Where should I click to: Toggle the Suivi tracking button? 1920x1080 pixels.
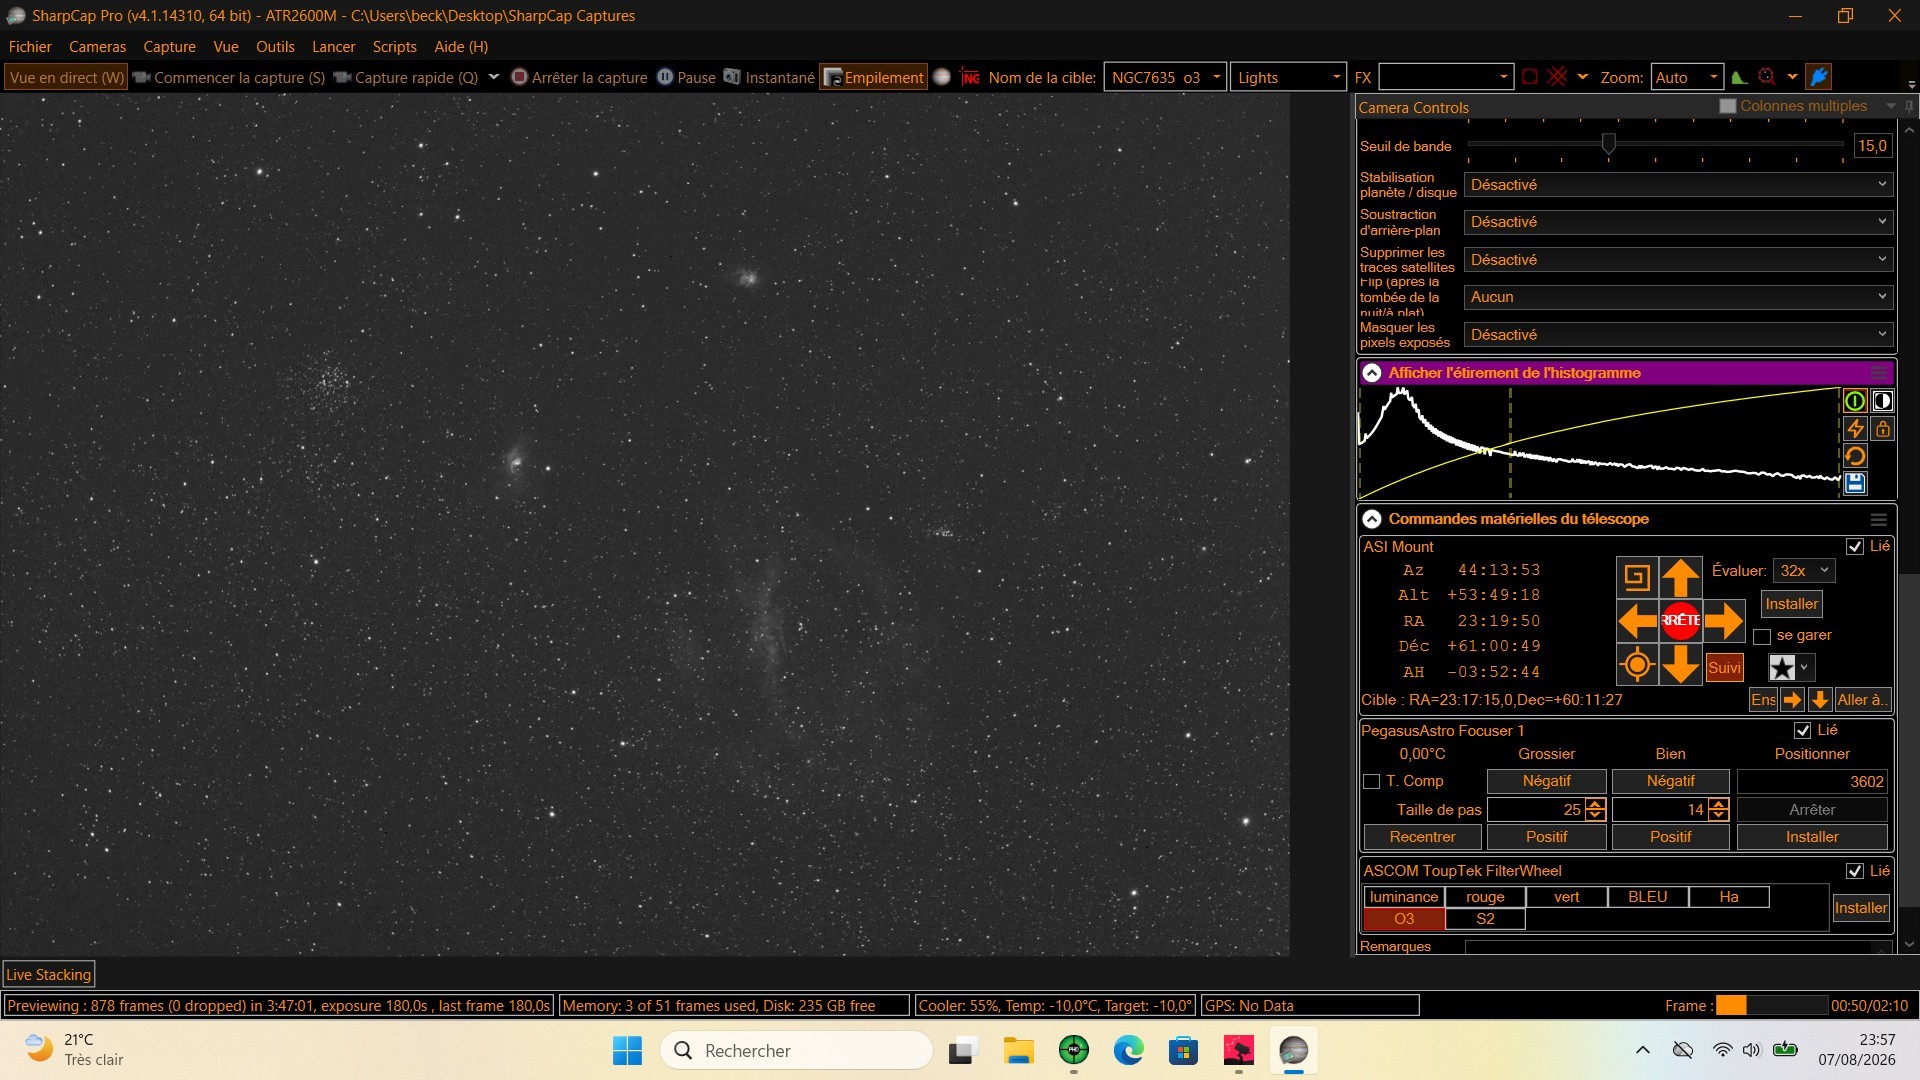pos(1724,668)
